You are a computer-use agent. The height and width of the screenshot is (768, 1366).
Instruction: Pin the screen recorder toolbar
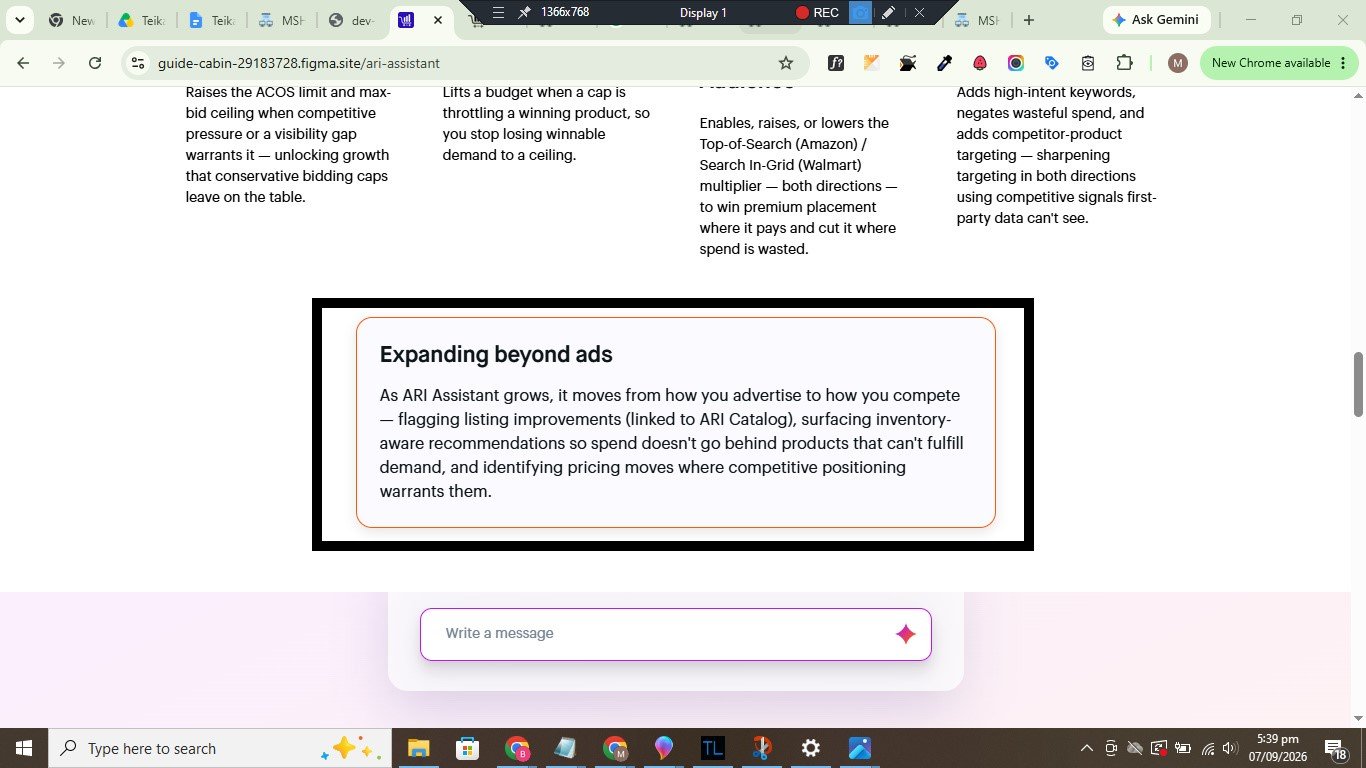(x=525, y=13)
